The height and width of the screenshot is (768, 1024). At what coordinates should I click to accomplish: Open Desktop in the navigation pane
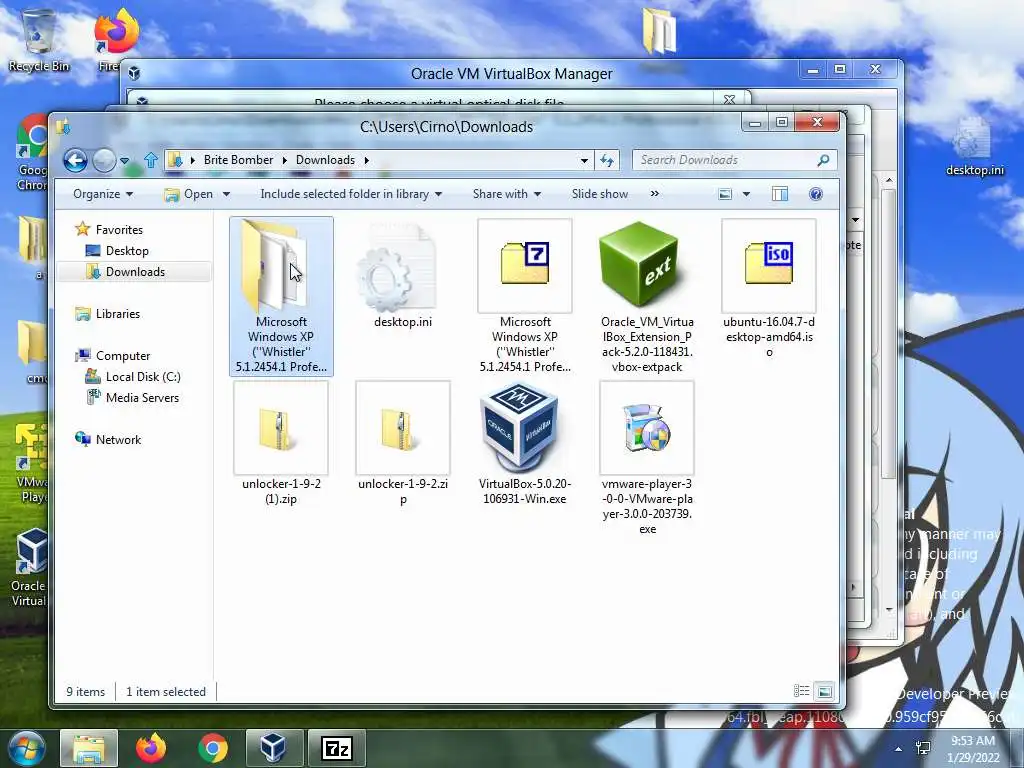(127, 251)
